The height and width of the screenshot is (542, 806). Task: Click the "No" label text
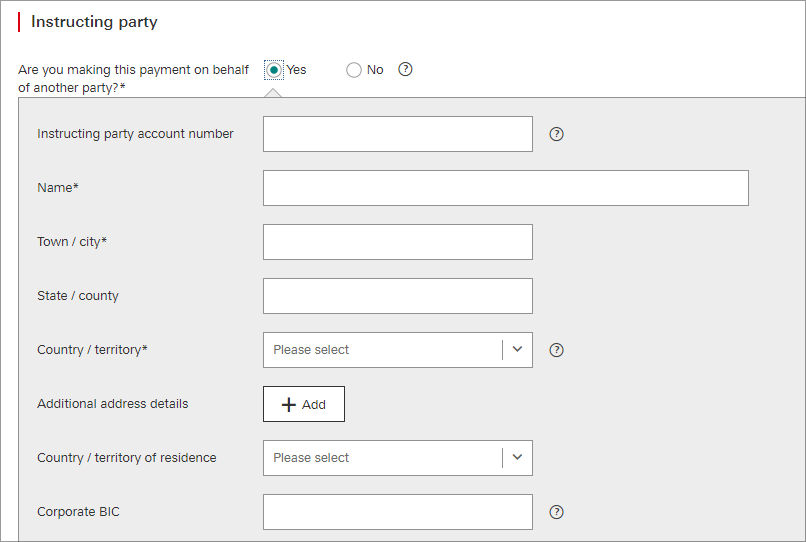point(375,70)
